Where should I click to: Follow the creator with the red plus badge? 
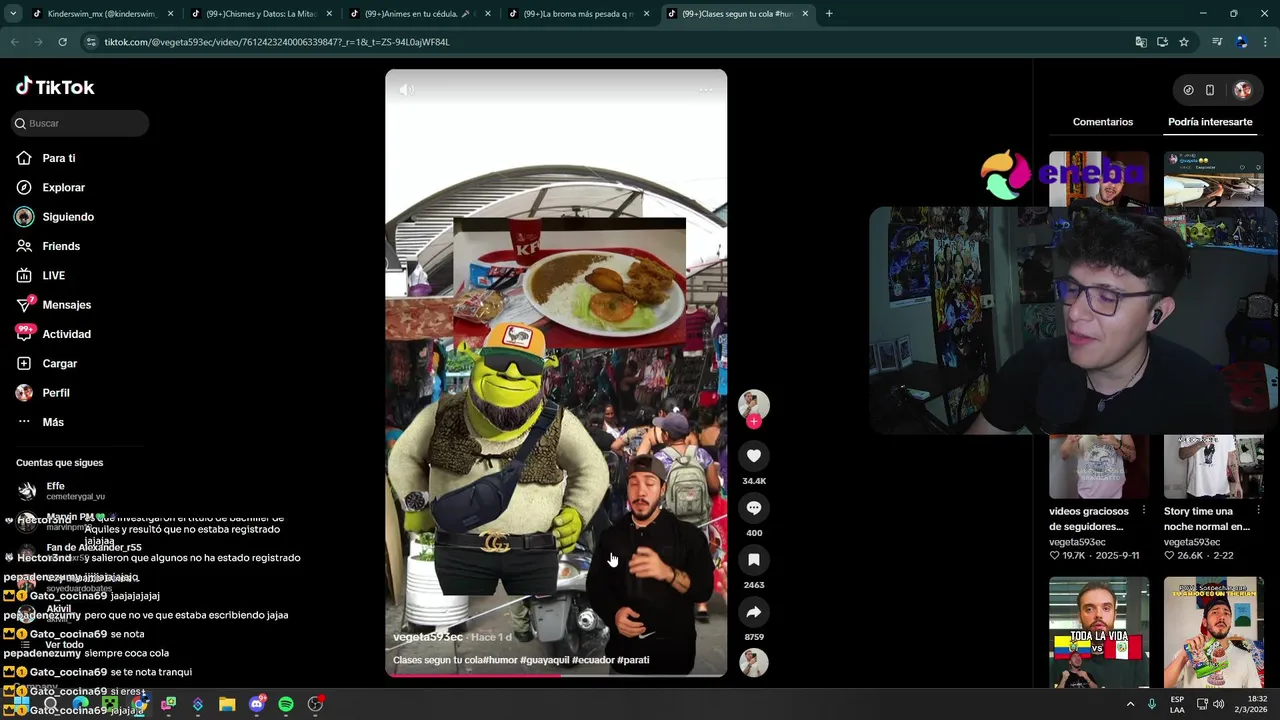[754, 422]
